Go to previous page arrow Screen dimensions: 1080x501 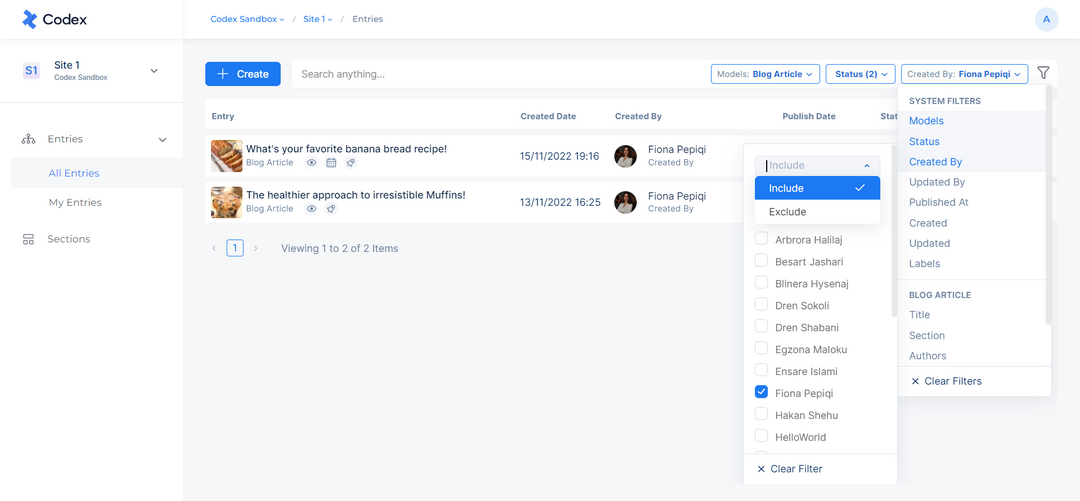[214, 248]
